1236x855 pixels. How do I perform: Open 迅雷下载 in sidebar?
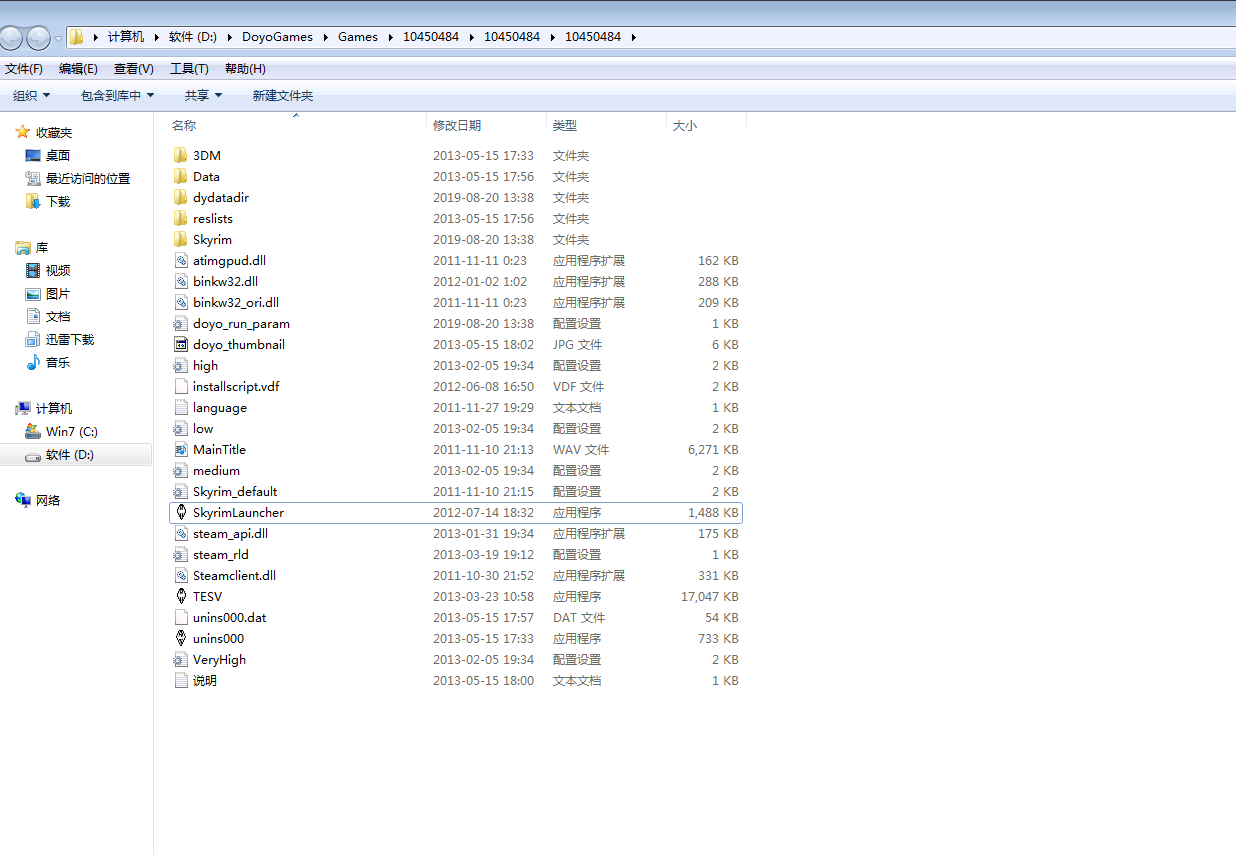pos(69,339)
